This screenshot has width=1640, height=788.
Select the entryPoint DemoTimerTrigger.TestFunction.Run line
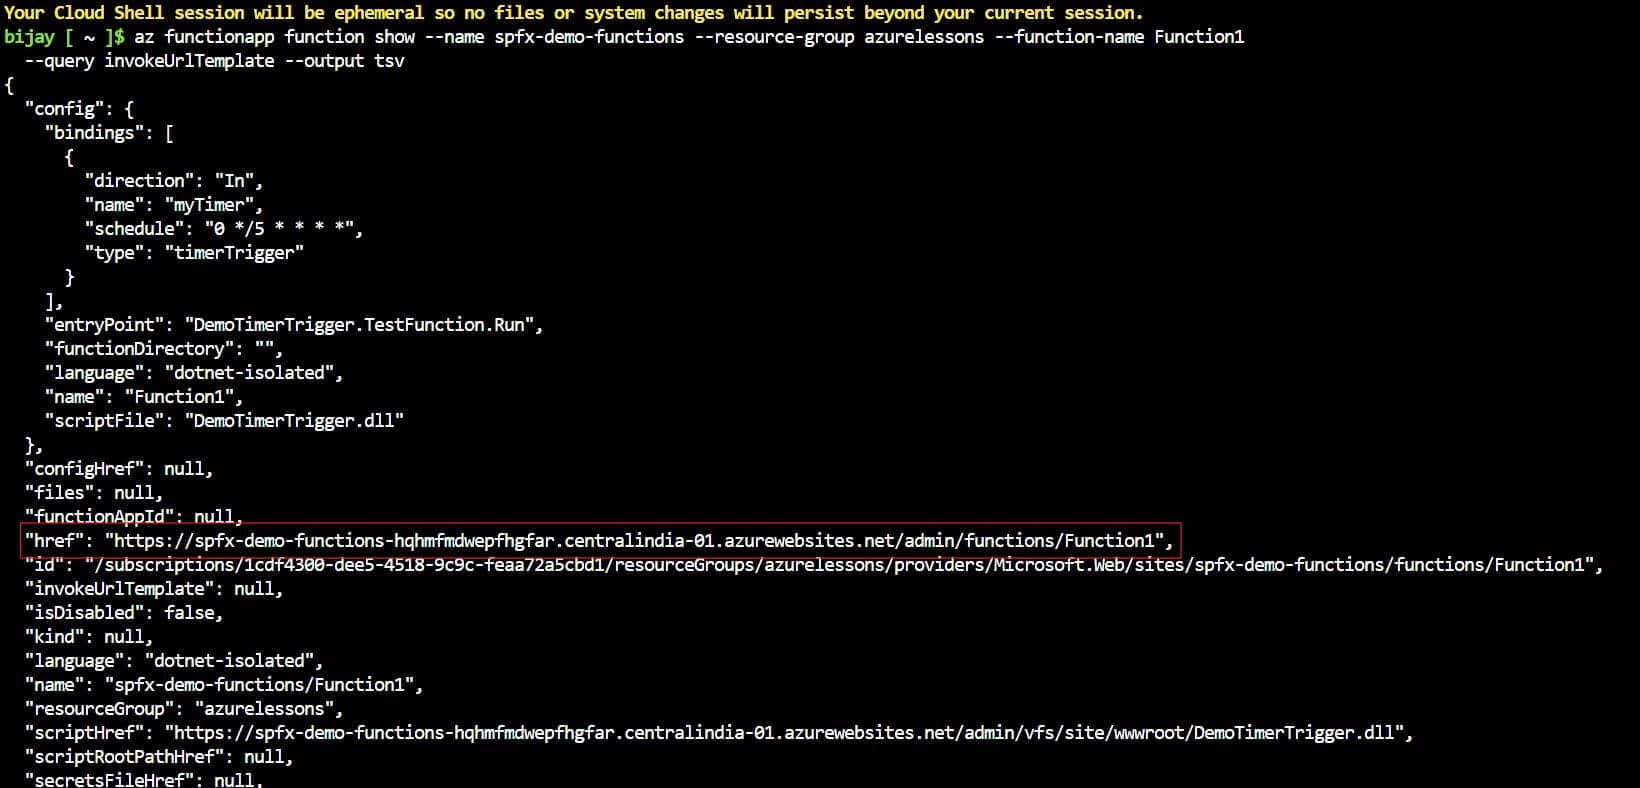pyautogui.click(x=294, y=325)
